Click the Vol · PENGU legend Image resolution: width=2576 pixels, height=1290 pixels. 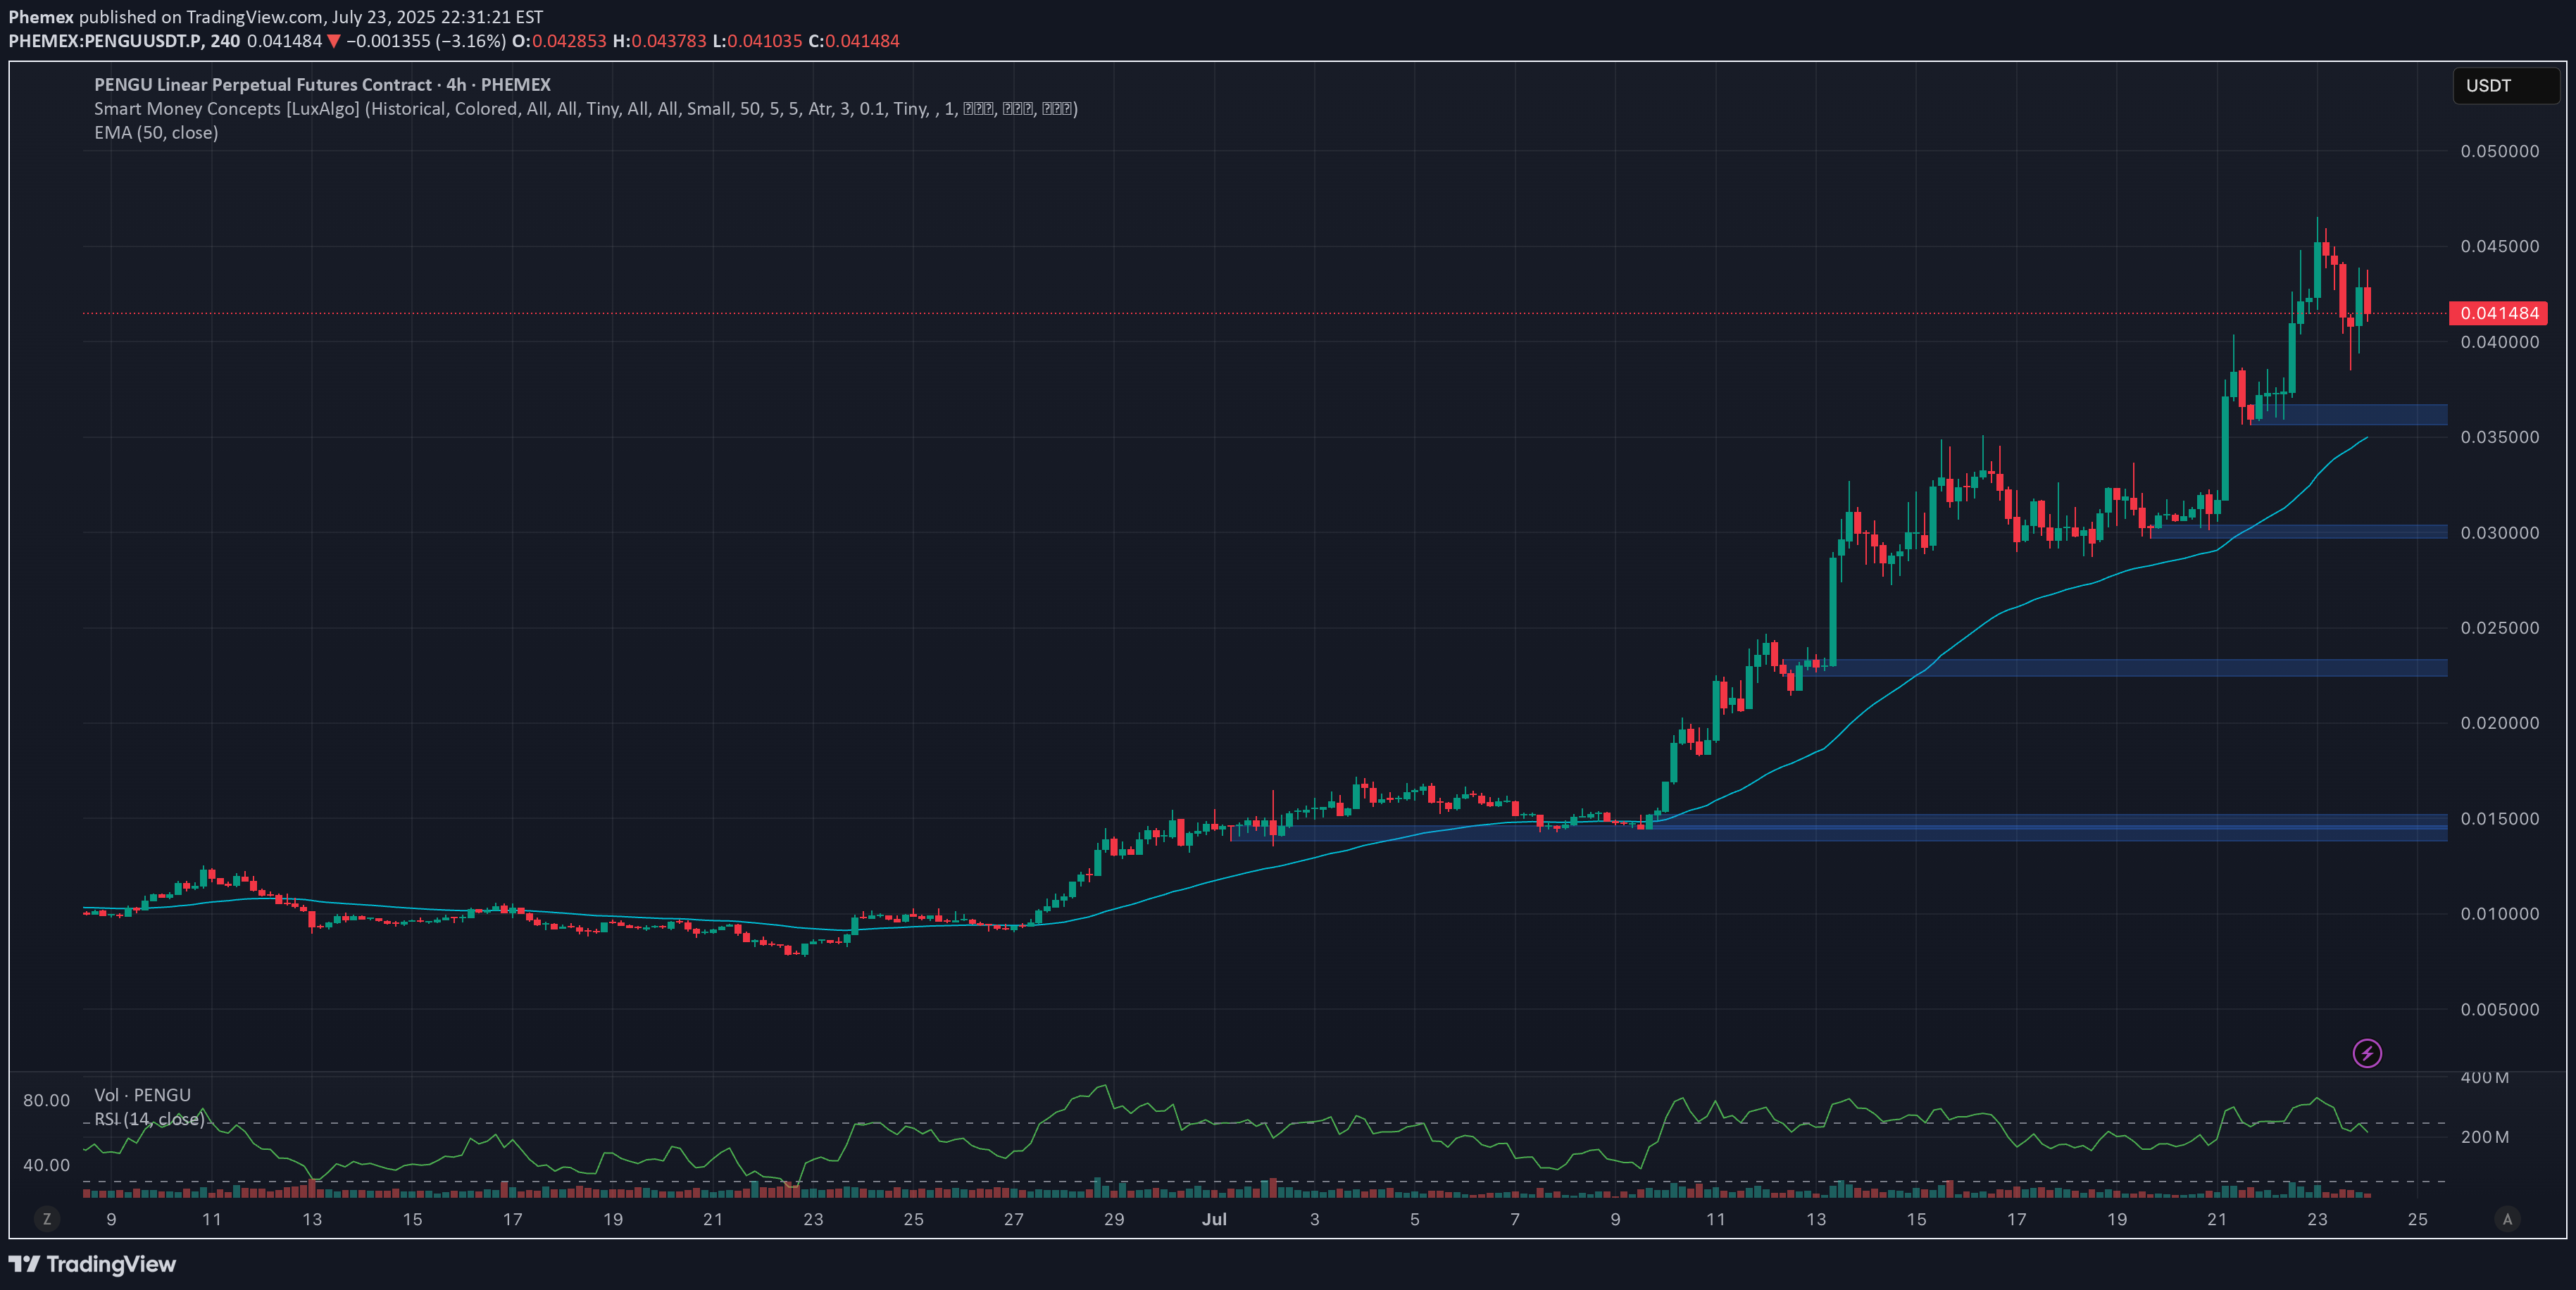click(142, 1095)
